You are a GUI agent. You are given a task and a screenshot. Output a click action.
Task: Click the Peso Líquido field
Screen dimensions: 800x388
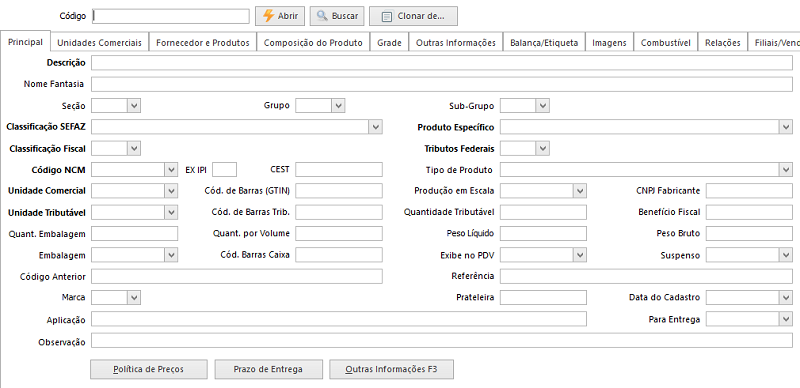pyautogui.click(x=543, y=233)
